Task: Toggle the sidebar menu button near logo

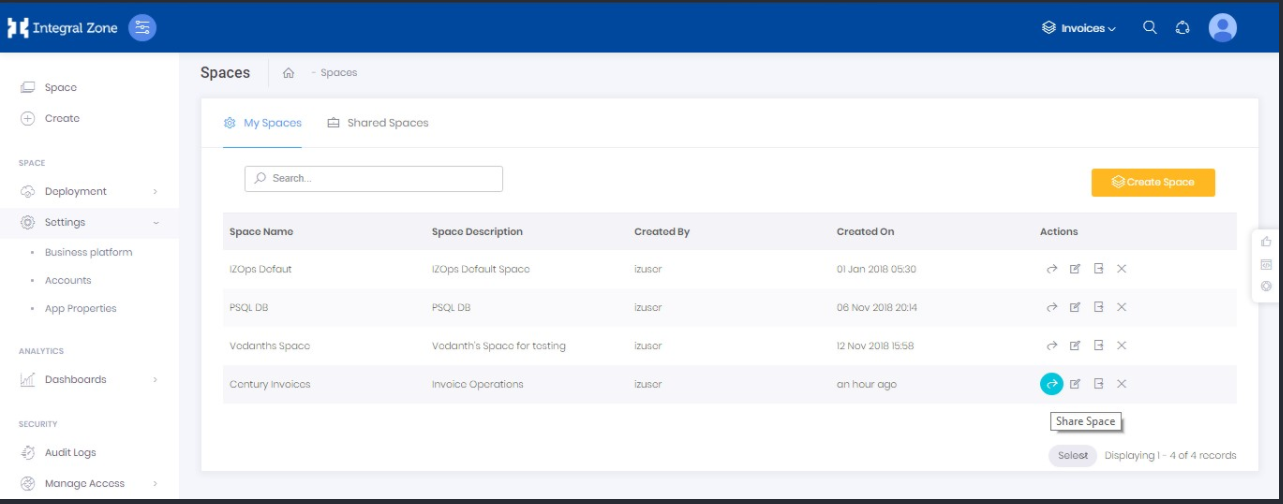Action: [x=142, y=28]
